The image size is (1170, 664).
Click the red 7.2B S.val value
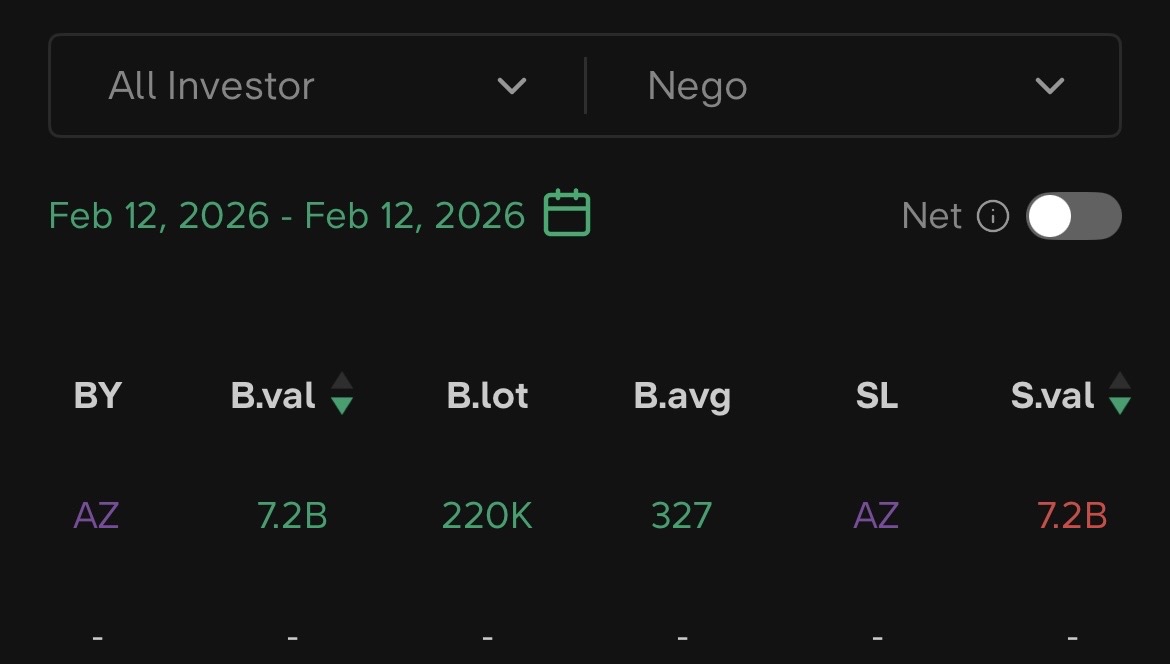tap(1072, 516)
